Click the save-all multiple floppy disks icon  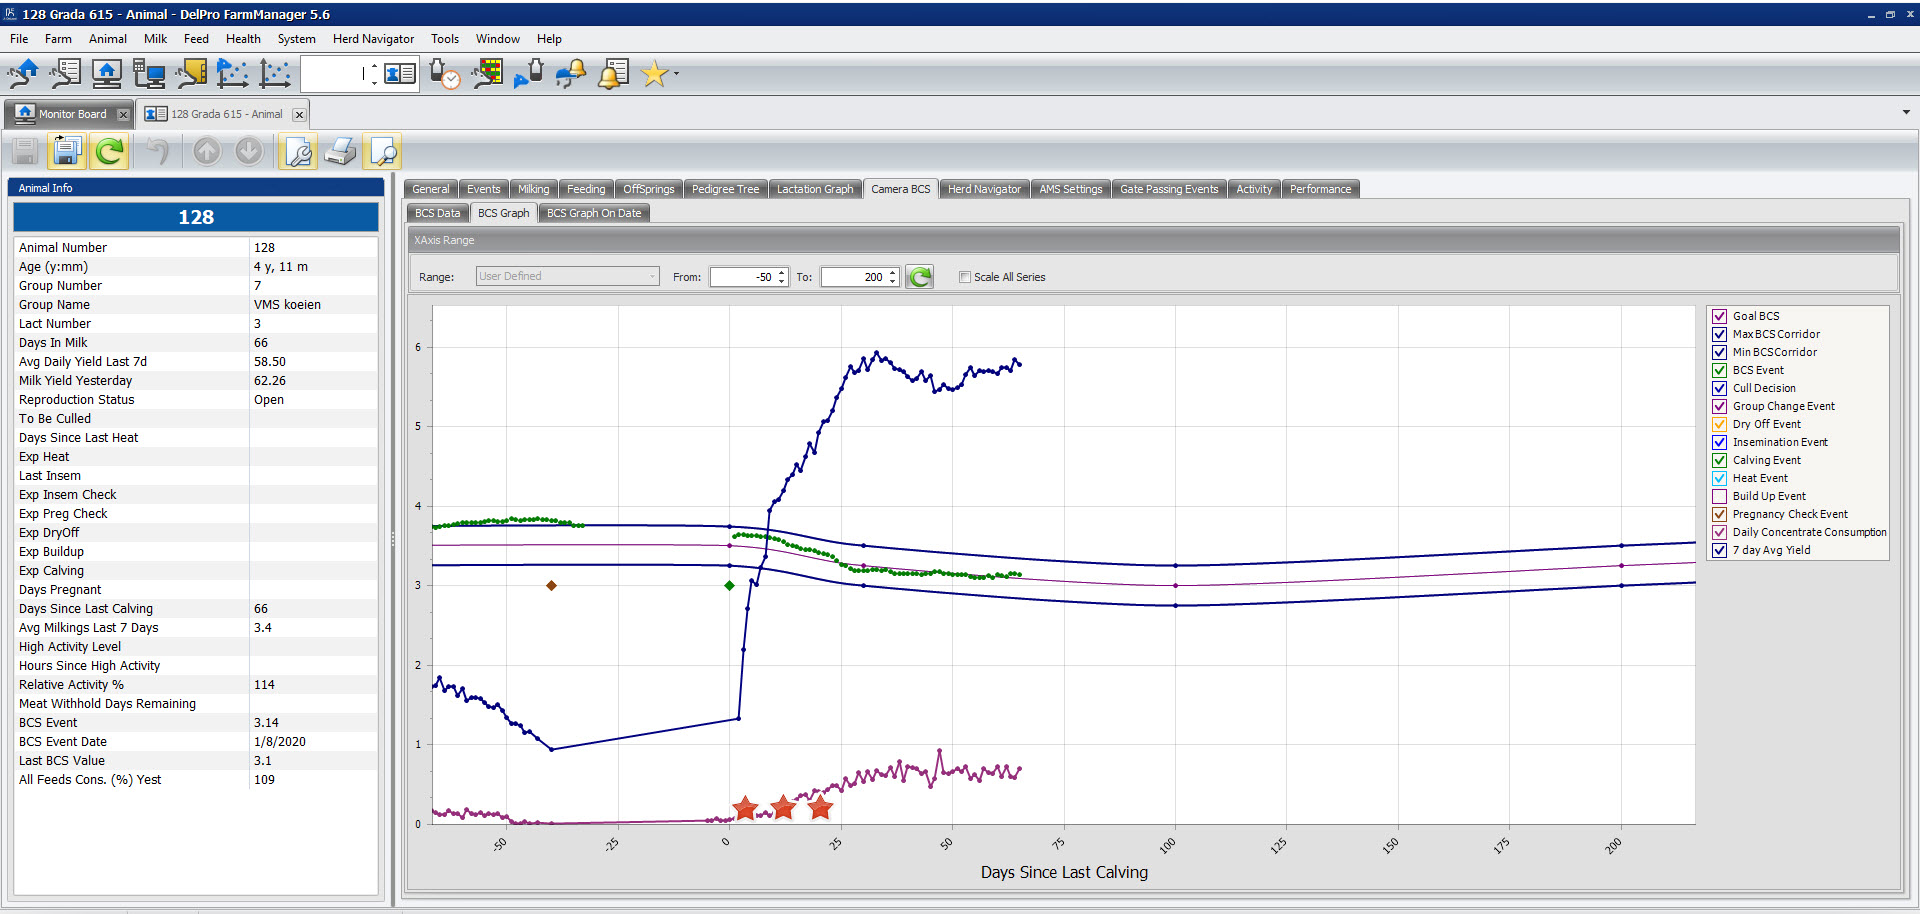(66, 151)
